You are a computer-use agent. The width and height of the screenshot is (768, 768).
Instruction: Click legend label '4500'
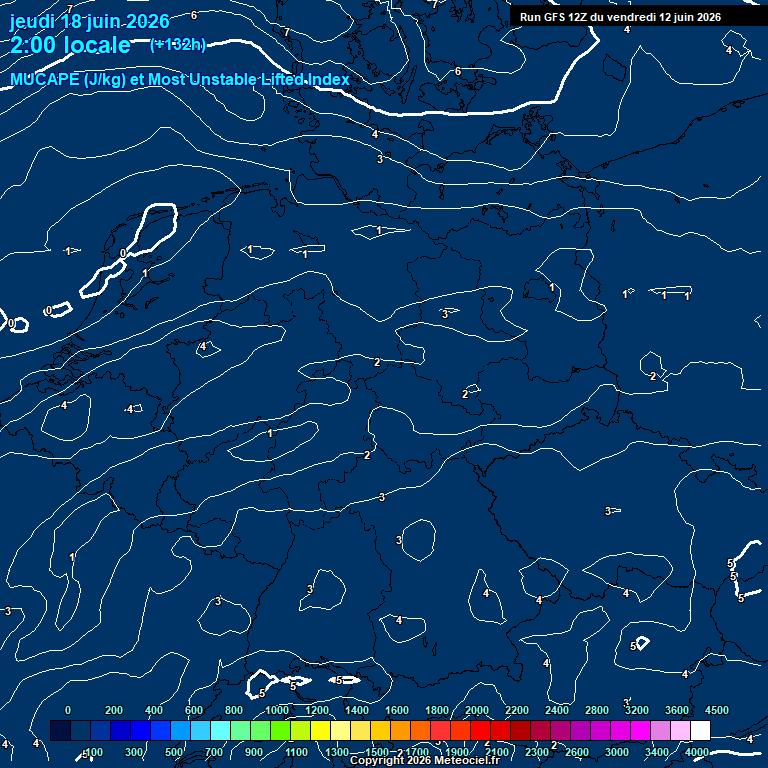point(717,710)
